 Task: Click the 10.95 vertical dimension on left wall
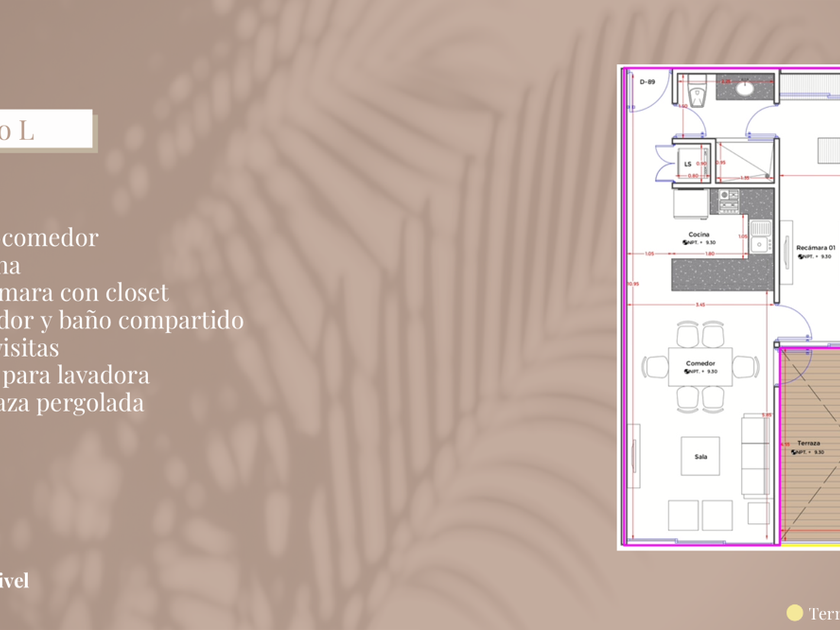633,284
